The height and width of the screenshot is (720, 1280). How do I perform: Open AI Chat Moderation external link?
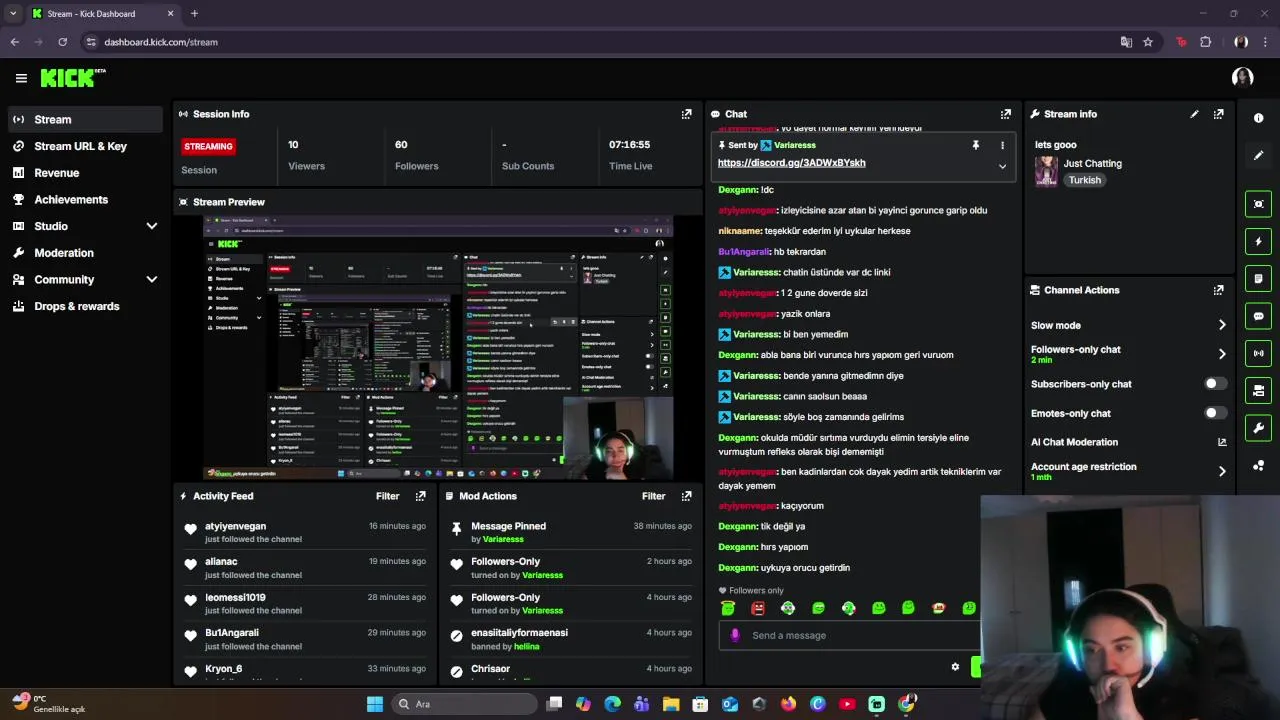pyautogui.click(x=1221, y=442)
